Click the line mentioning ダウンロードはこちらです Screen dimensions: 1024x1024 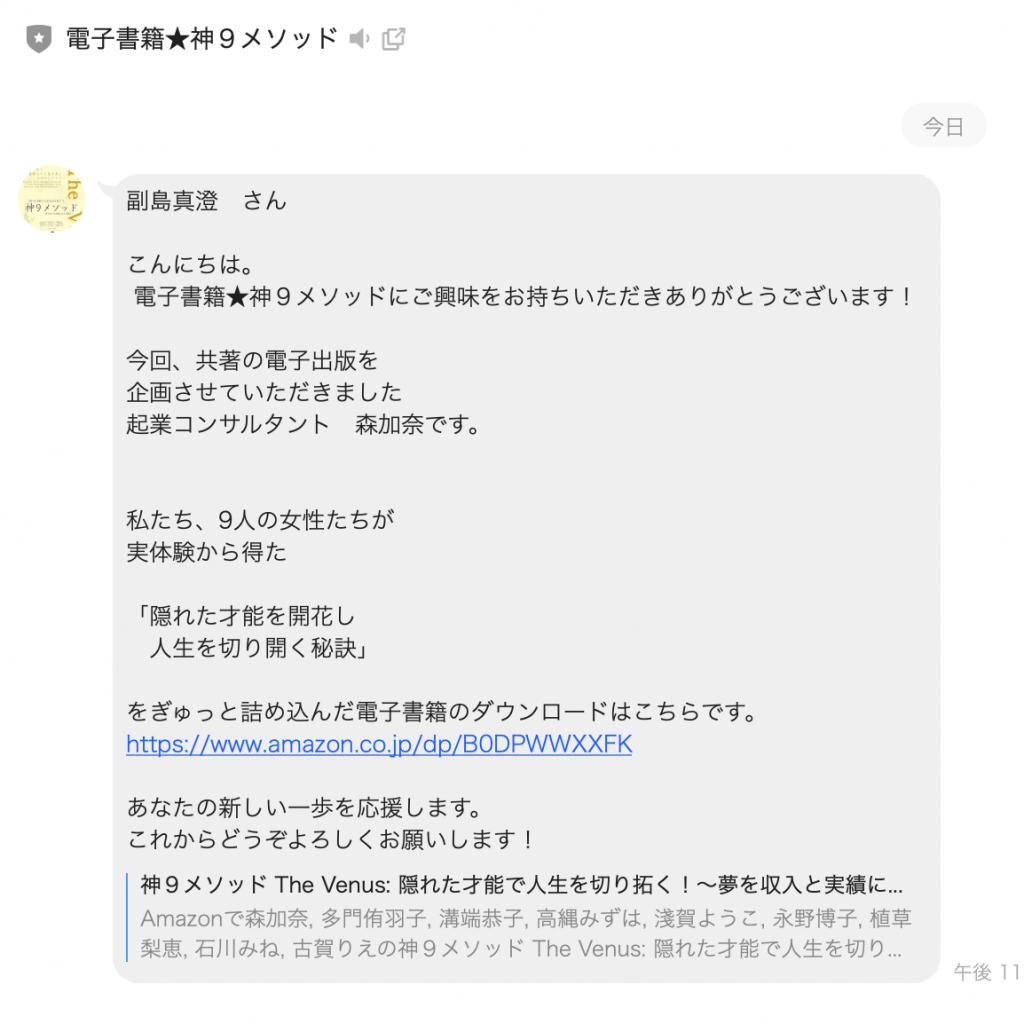443,711
